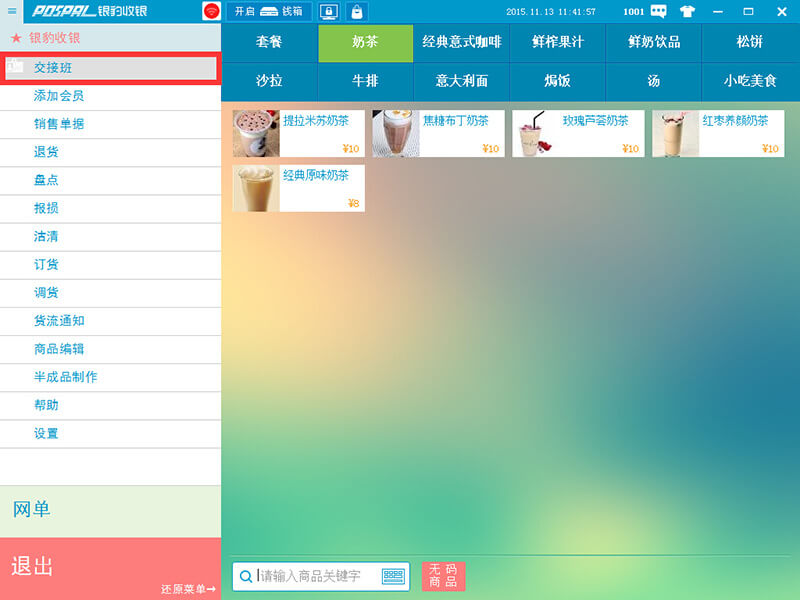Click the 无码商品 button

pos(443,576)
